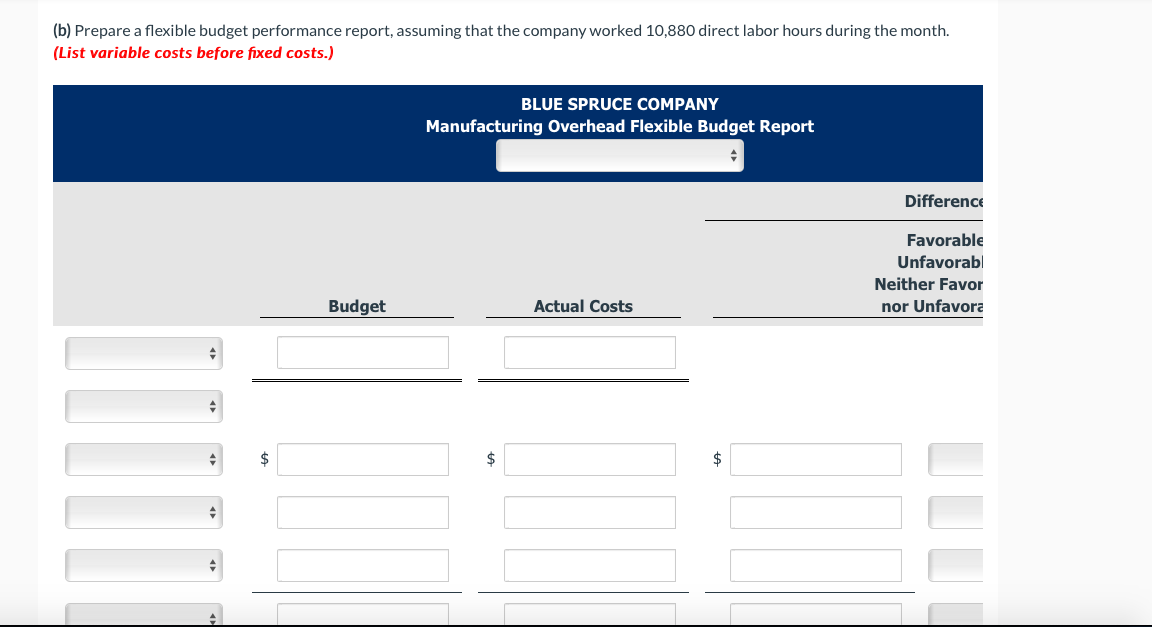The height and width of the screenshot is (627, 1152).
Task: Click the Budget field next to the dollar sign
Action: coord(362,459)
